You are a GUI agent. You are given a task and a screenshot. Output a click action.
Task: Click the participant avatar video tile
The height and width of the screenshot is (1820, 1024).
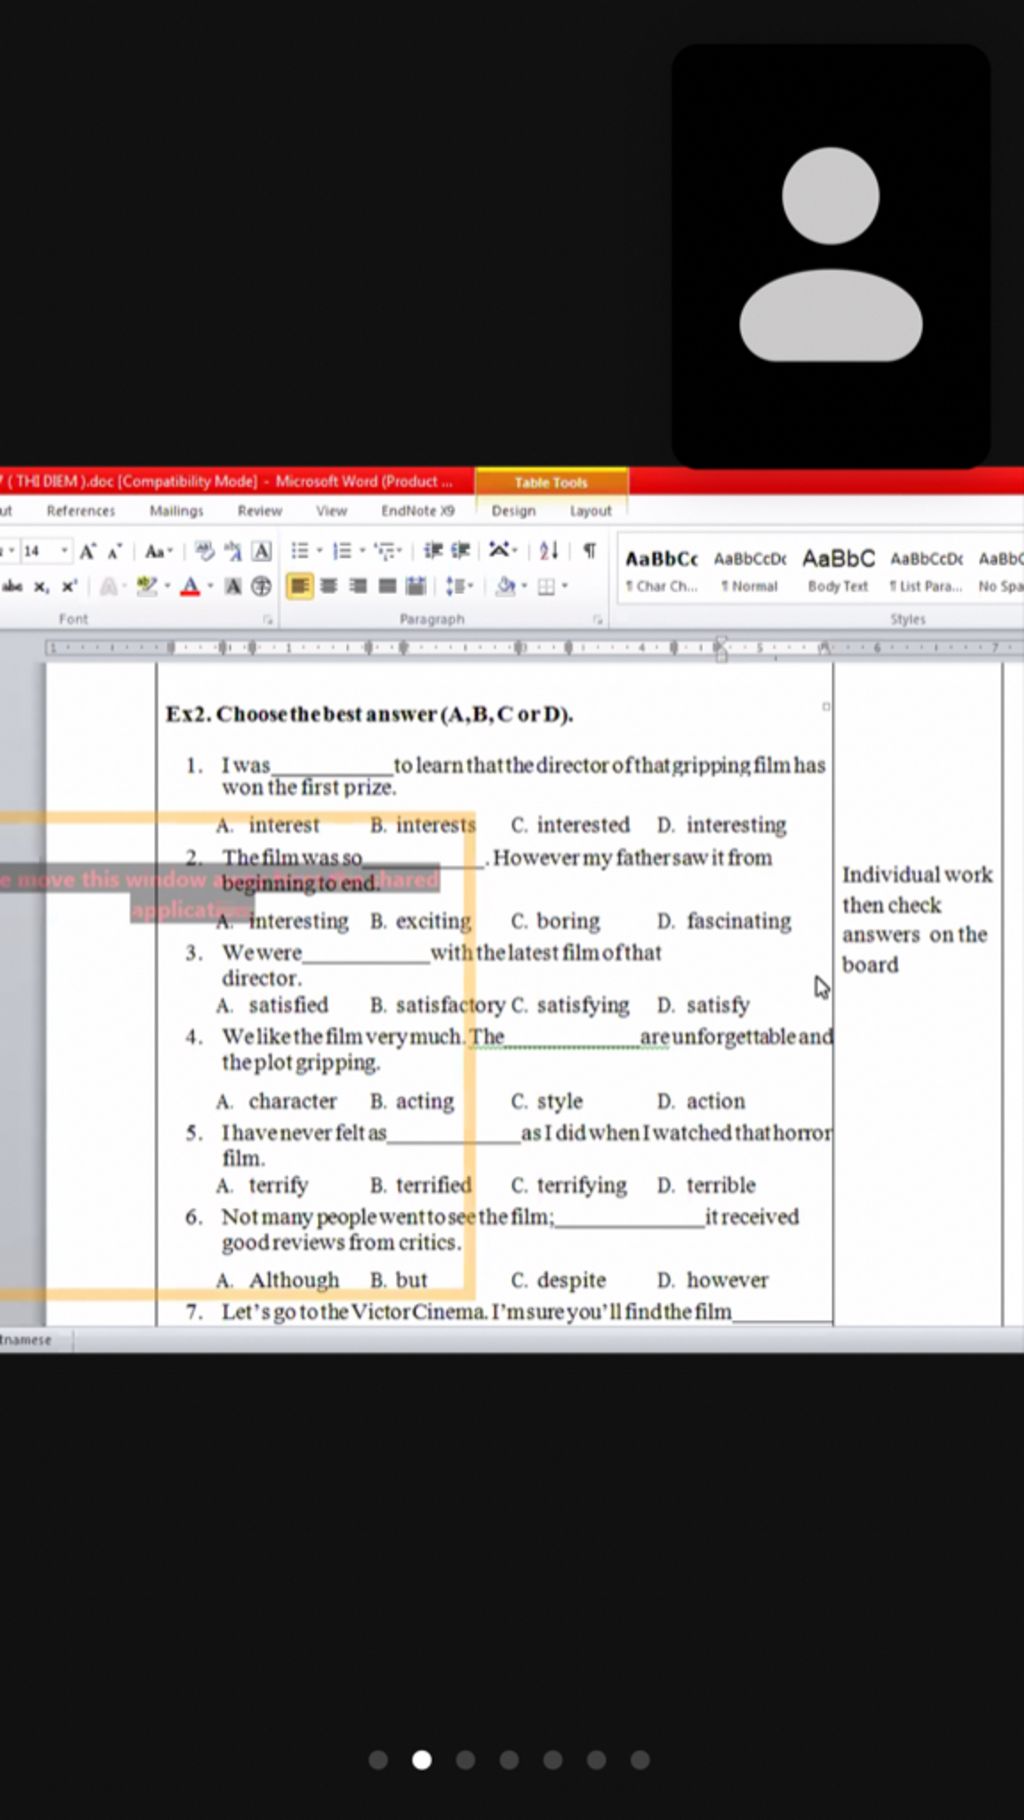pos(830,256)
